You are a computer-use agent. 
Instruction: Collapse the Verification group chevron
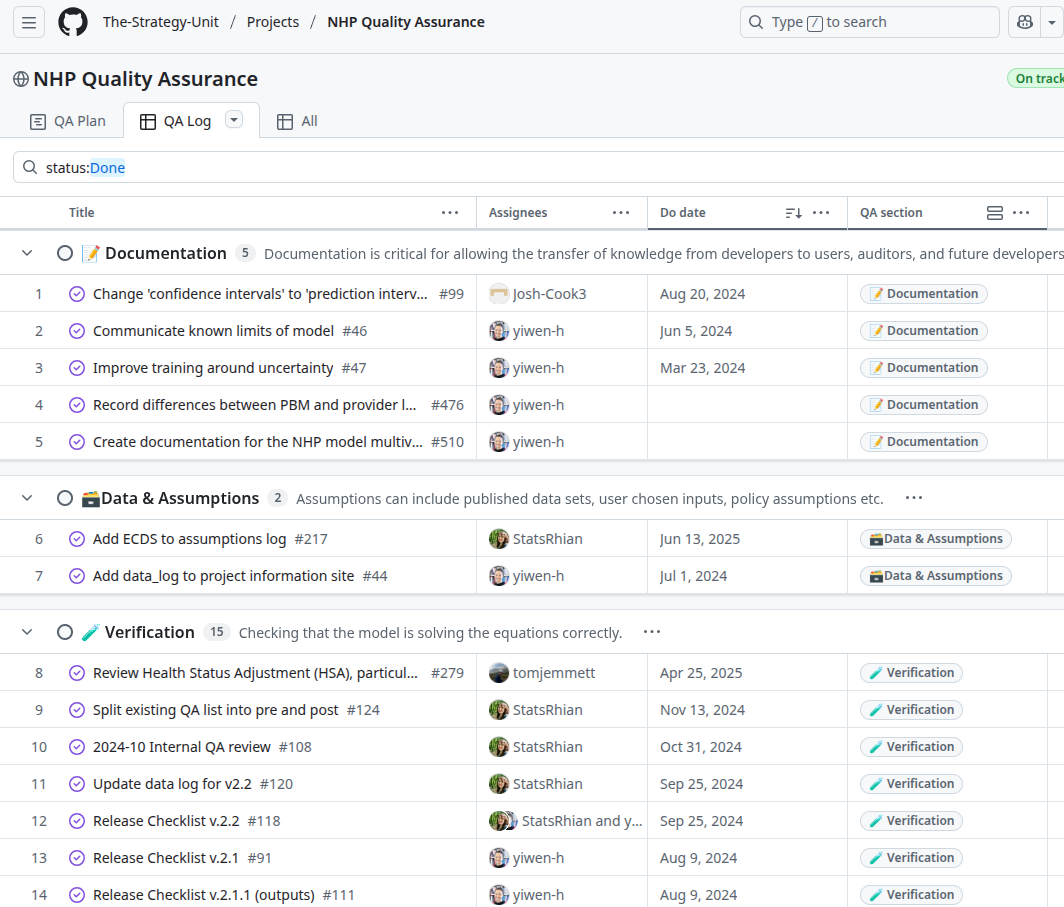tap(28, 632)
